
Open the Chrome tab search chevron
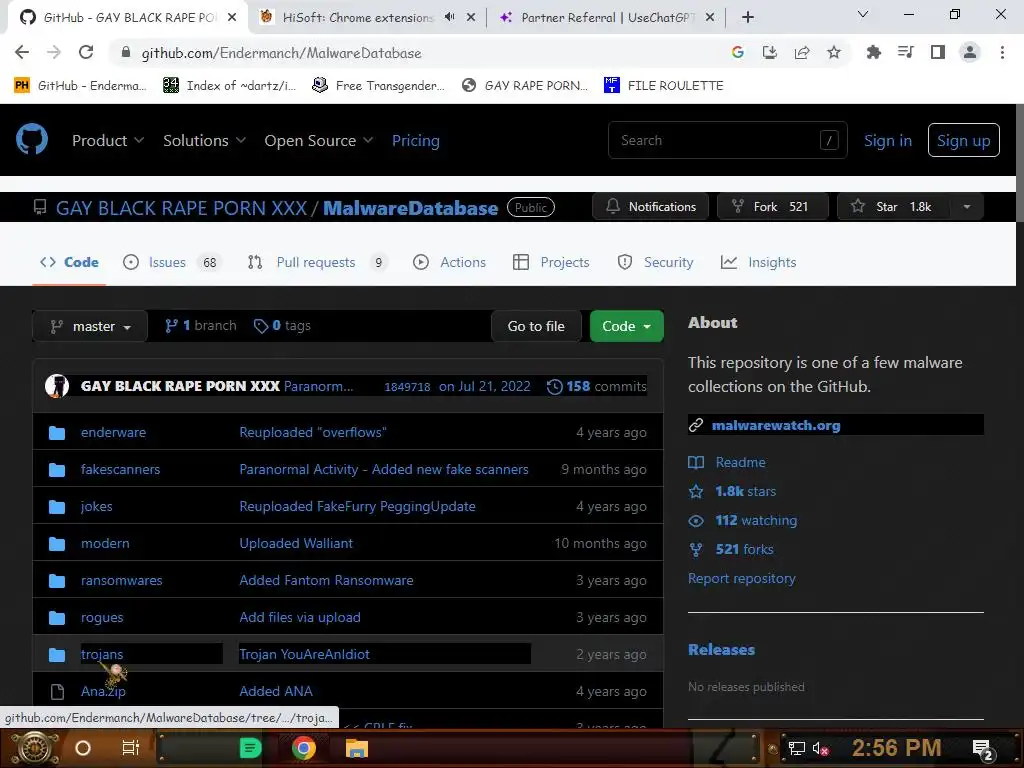tap(863, 14)
